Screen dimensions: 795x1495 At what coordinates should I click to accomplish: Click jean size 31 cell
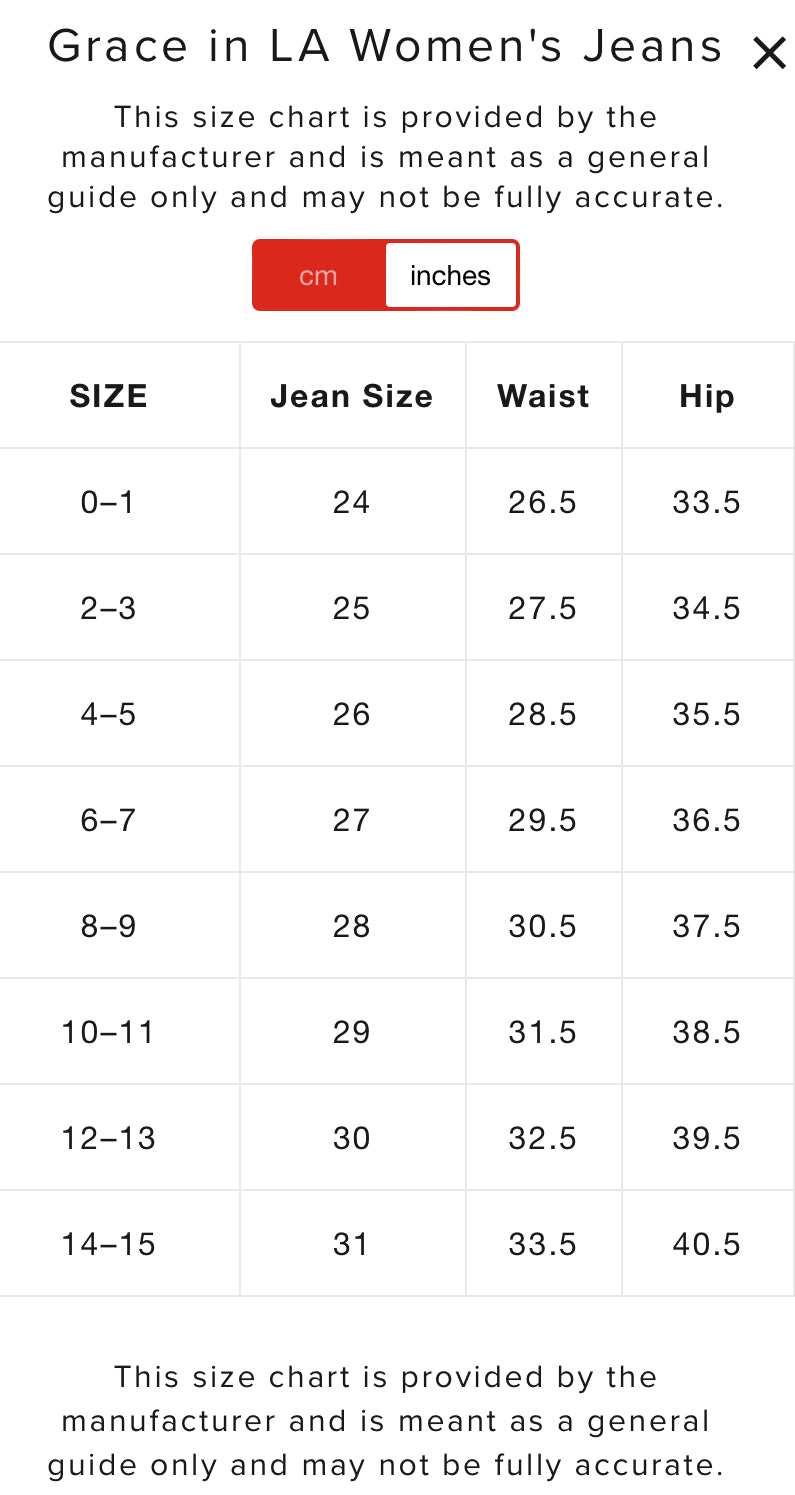click(x=351, y=1244)
